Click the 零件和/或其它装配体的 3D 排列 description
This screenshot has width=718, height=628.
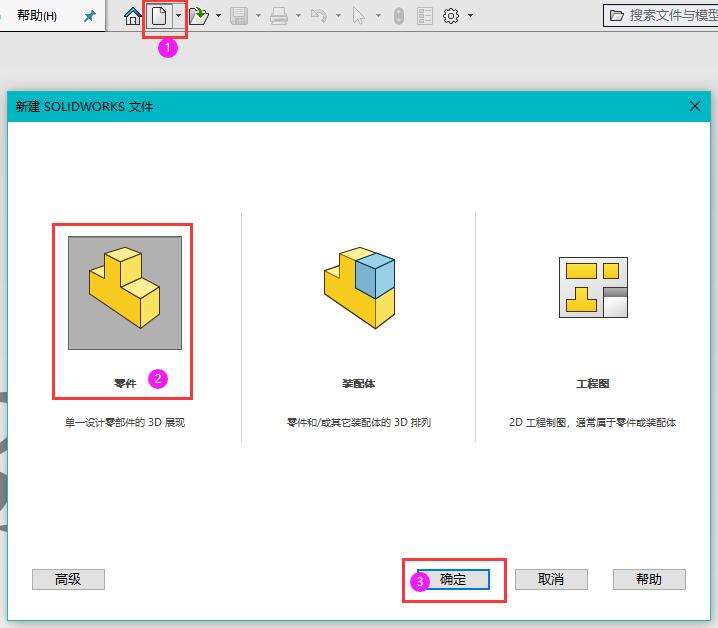359,422
